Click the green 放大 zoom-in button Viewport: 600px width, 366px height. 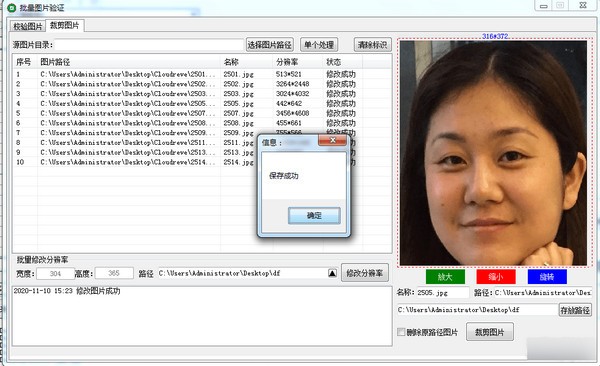(445, 277)
